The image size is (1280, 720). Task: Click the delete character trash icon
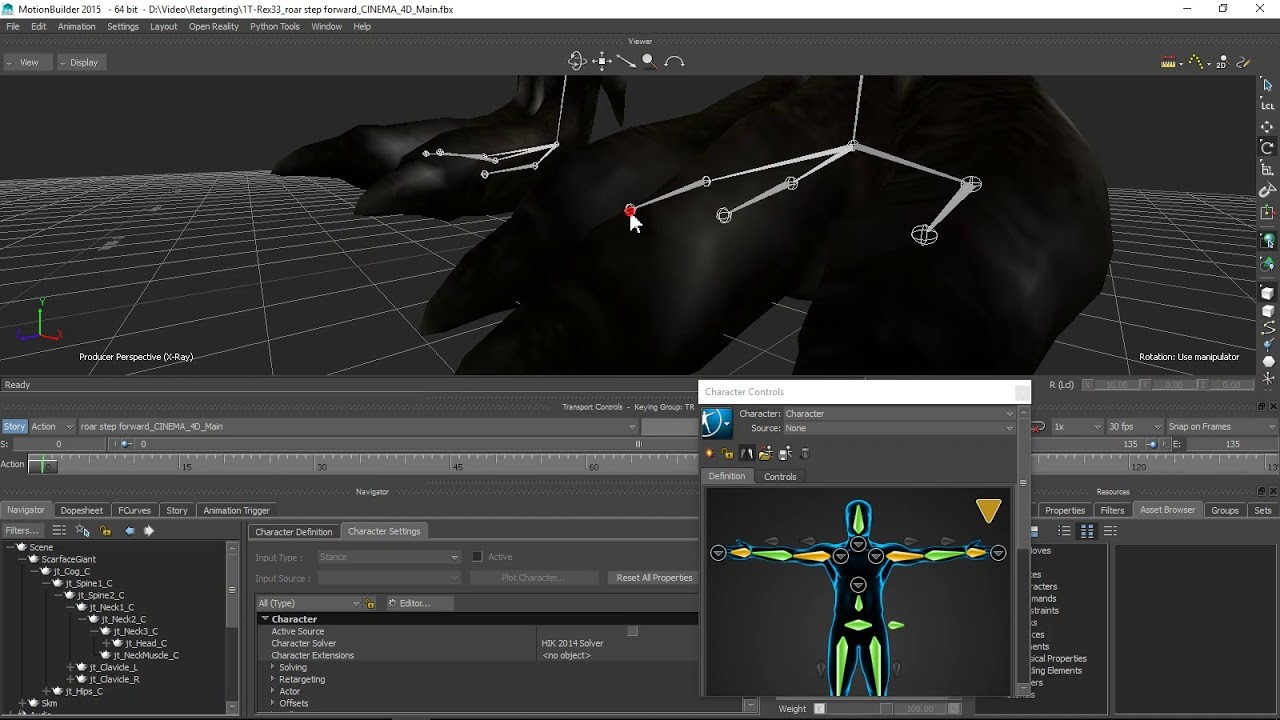pos(805,452)
